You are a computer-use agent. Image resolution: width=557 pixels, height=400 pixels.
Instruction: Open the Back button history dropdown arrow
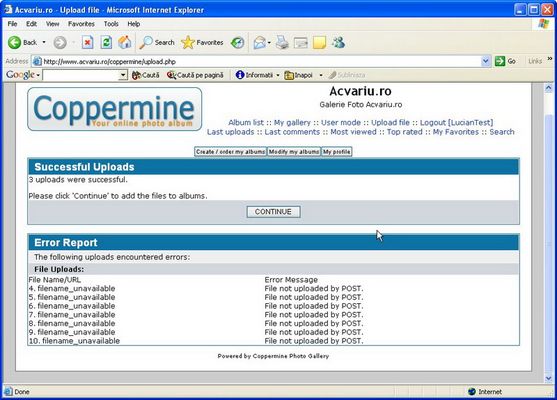(44, 42)
